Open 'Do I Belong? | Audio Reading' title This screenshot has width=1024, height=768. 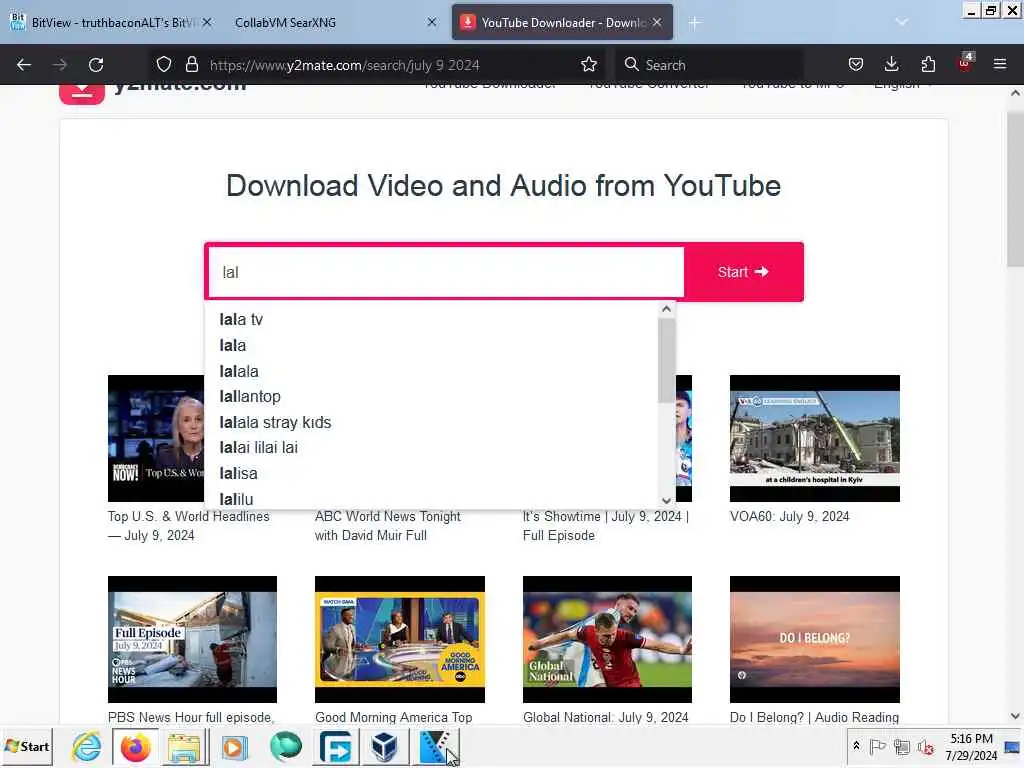coord(814,717)
